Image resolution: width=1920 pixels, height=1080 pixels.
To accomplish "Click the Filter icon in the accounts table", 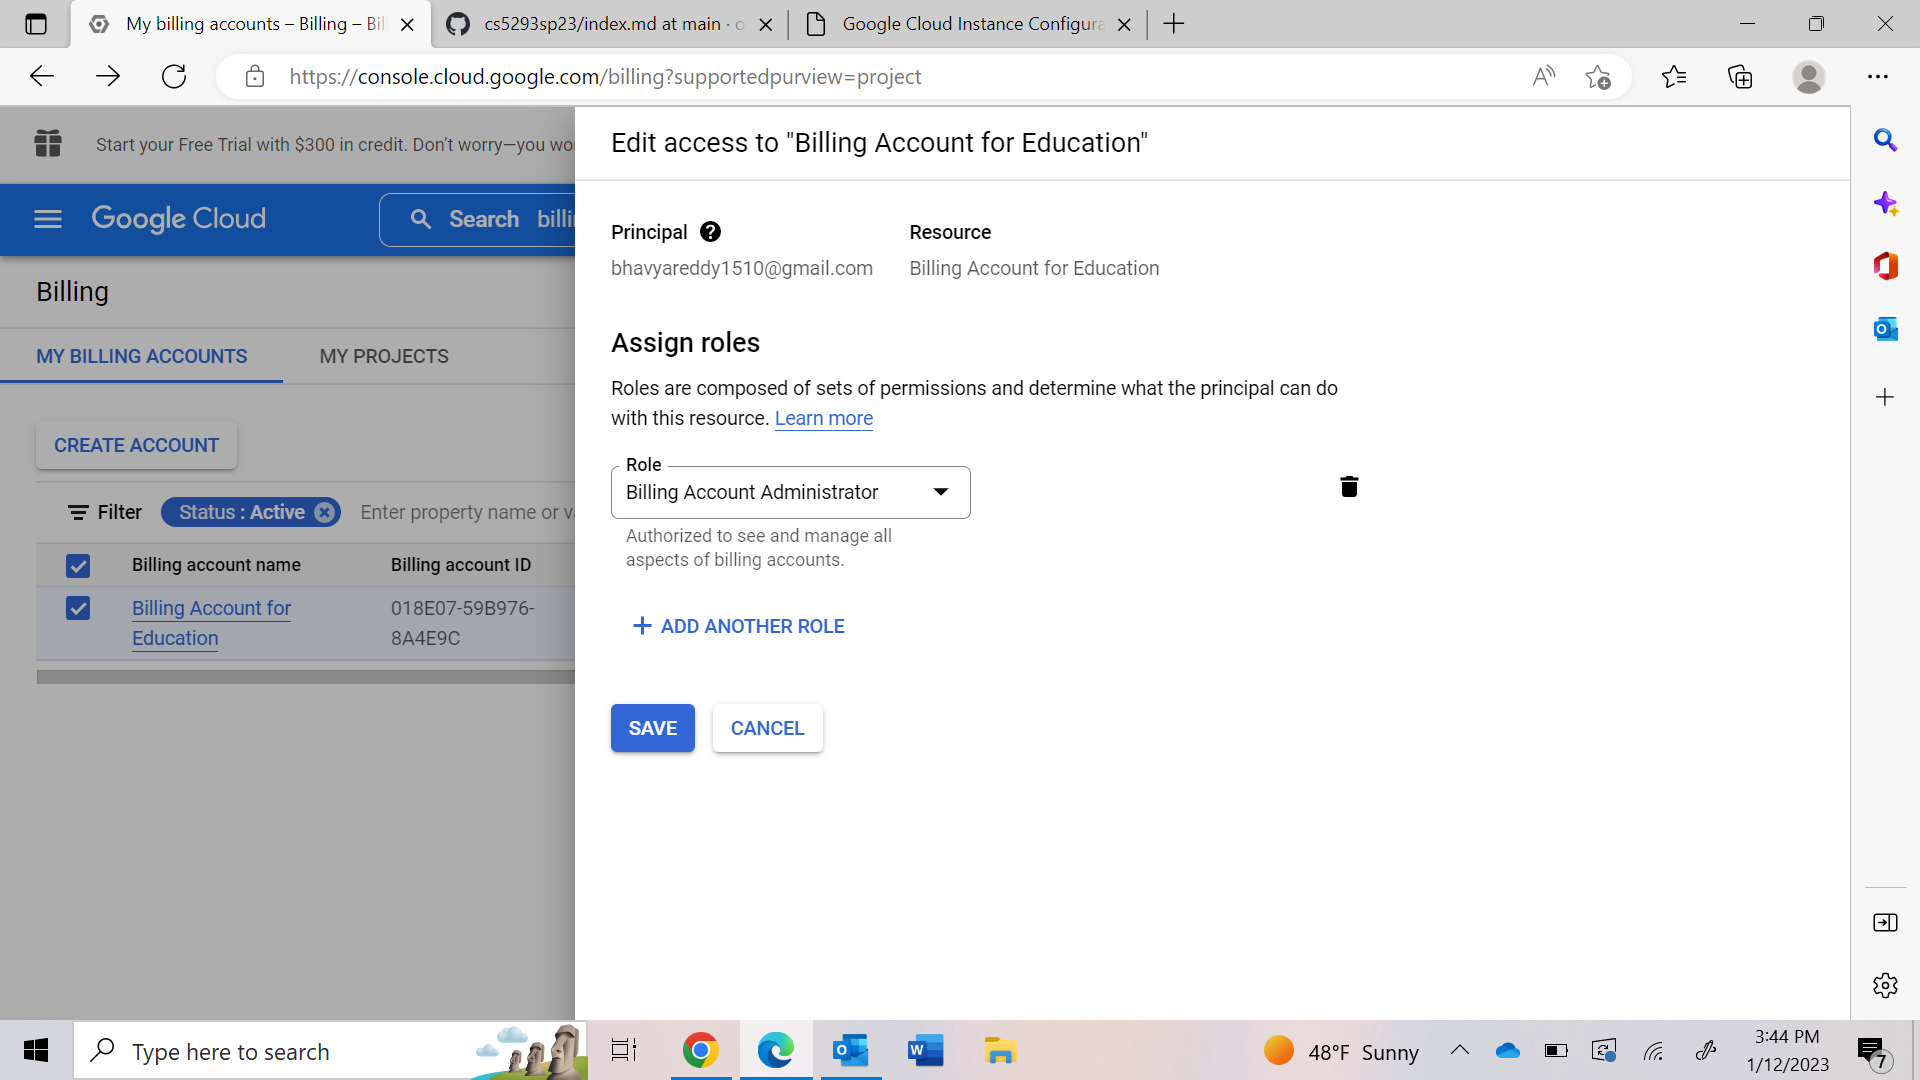I will (78, 513).
